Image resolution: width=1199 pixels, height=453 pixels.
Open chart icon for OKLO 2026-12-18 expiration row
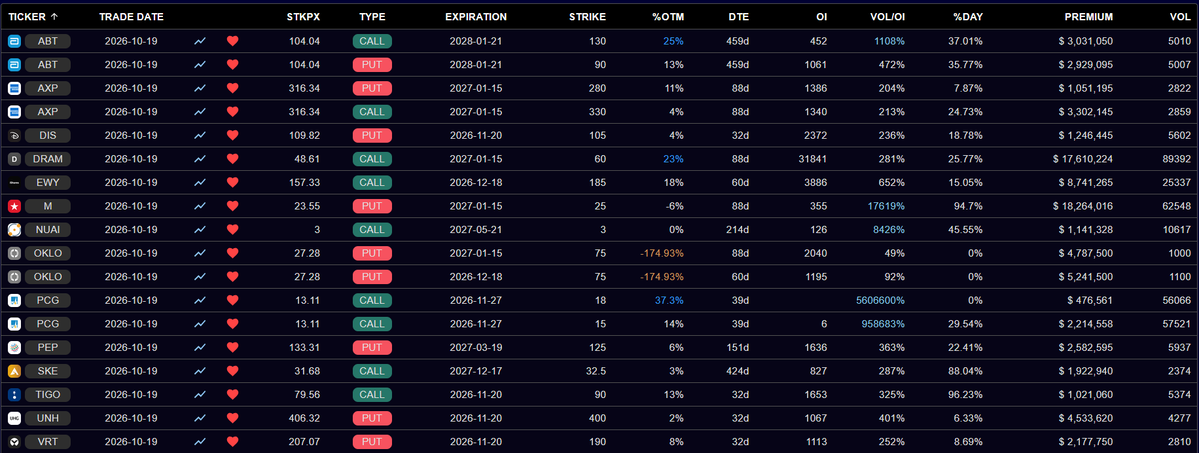[x=200, y=276]
